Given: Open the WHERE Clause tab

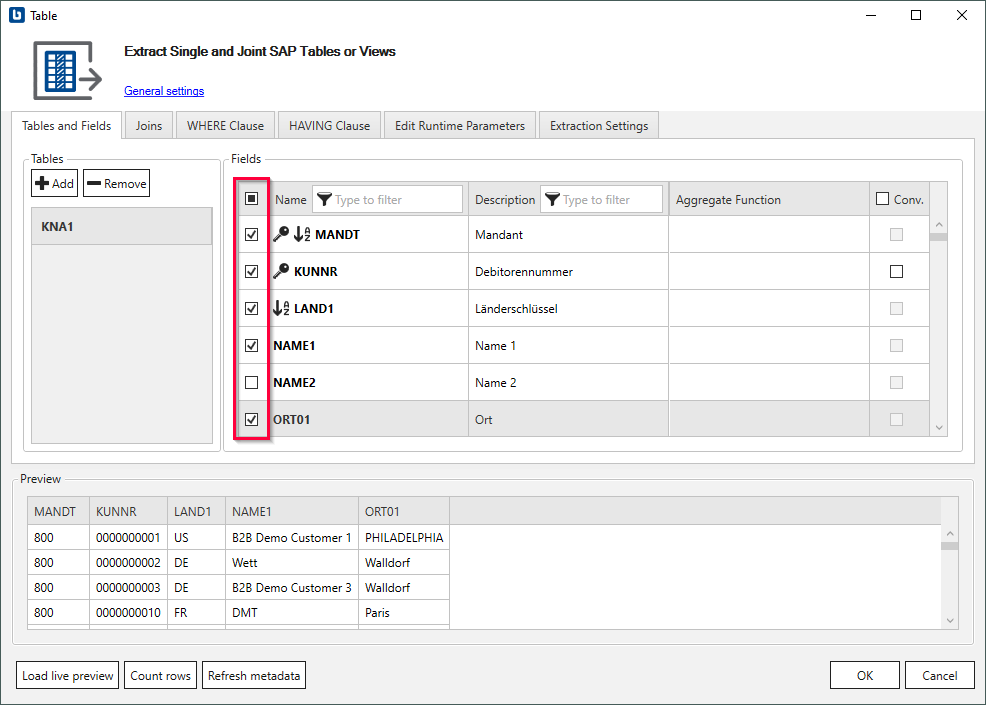Looking at the screenshot, I should (x=225, y=126).
